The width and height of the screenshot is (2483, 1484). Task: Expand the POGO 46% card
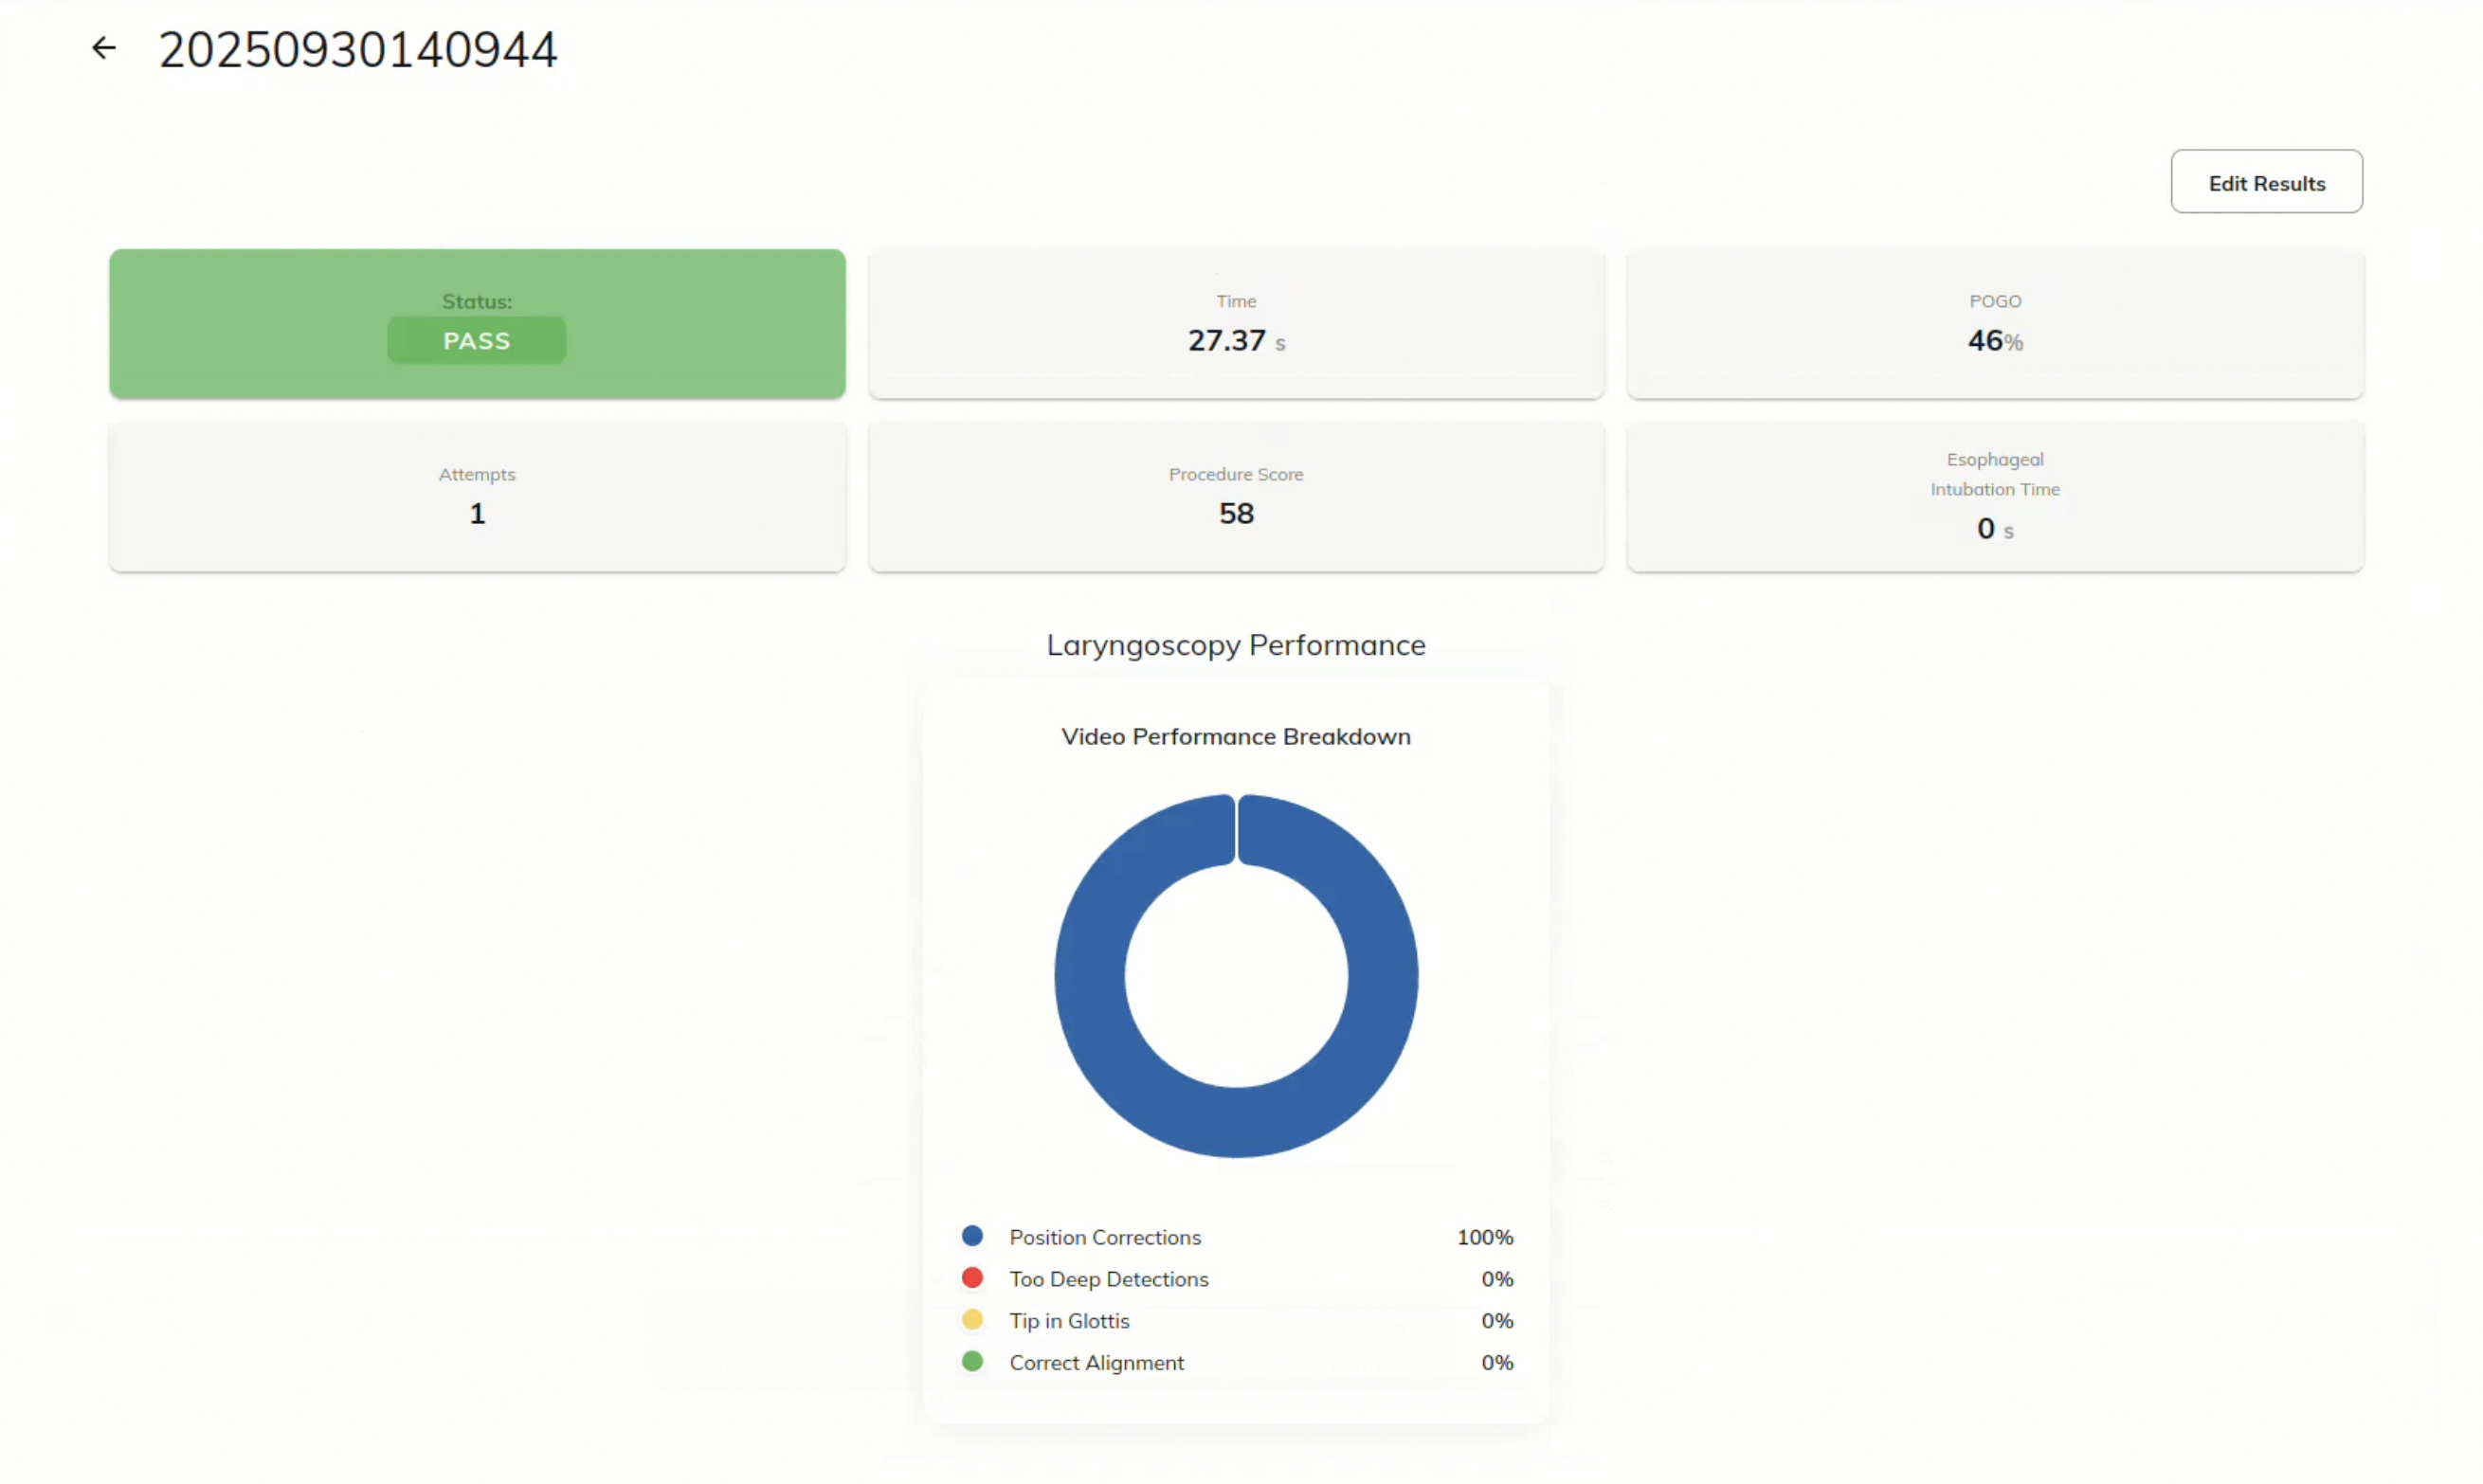pos(1995,323)
